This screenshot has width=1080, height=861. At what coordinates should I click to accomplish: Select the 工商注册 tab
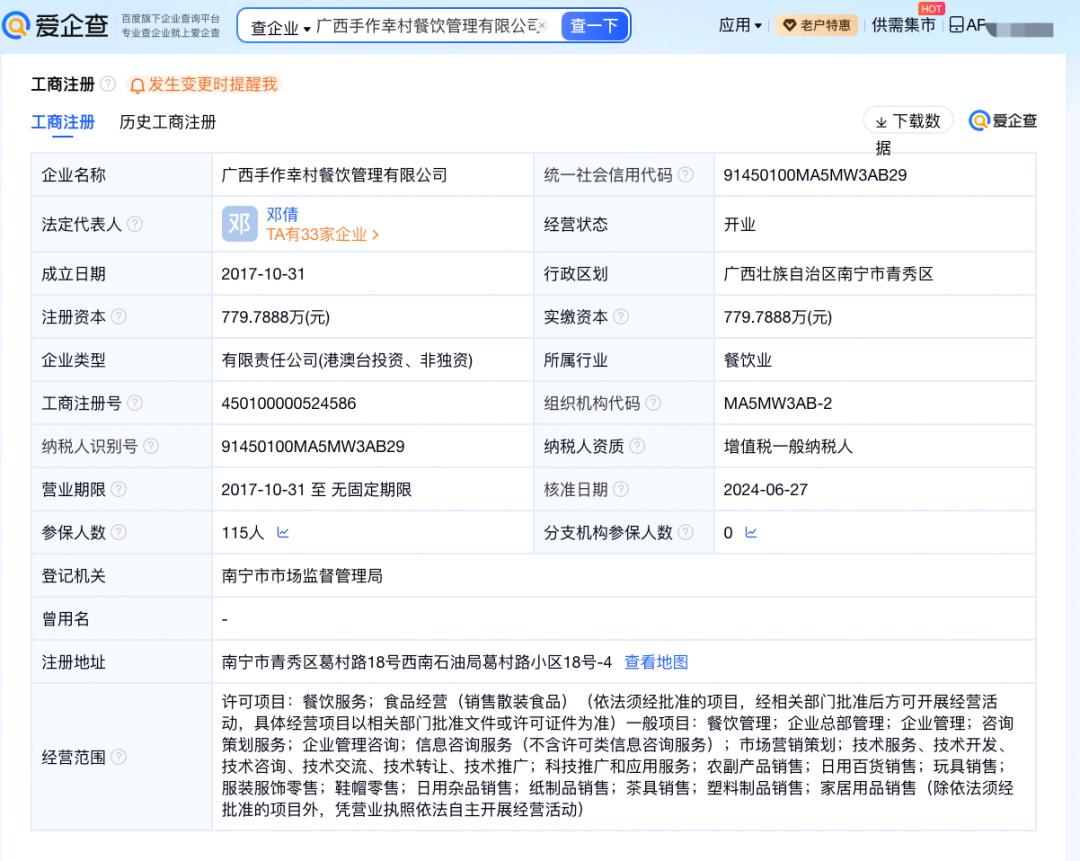[63, 122]
